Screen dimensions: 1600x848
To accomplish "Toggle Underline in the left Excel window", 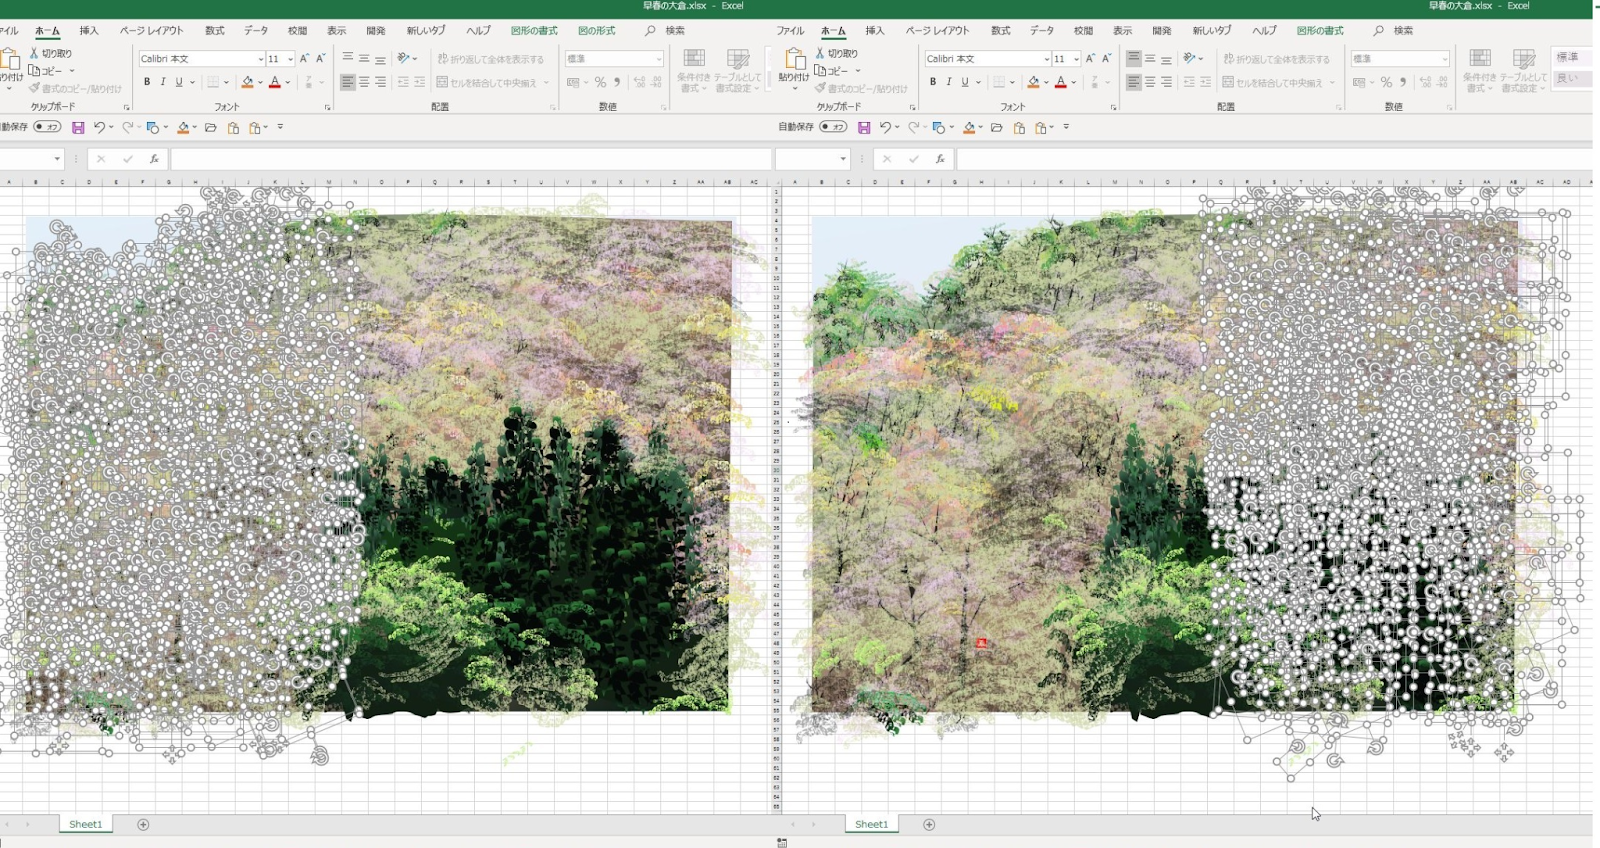I will tap(179, 82).
